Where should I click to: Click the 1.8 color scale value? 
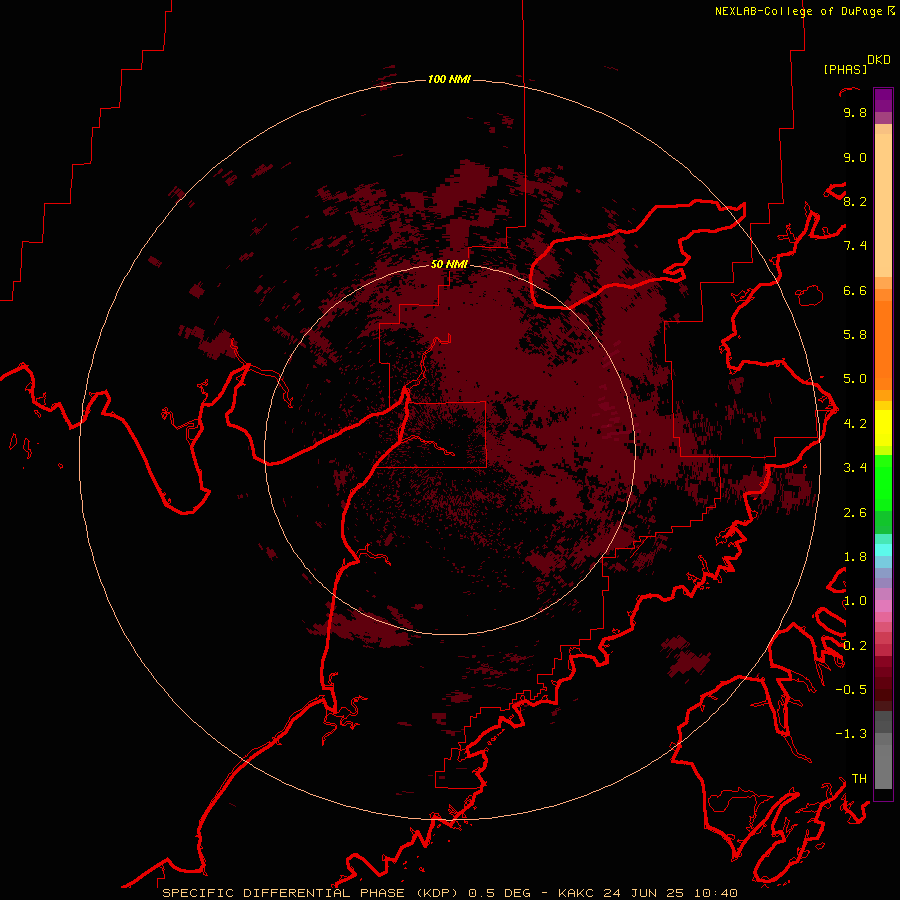tap(855, 557)
